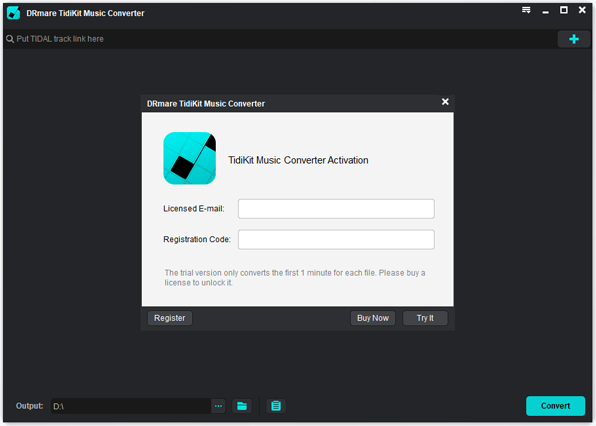
Task: Minimize the main window
Action: click(545, 11)
